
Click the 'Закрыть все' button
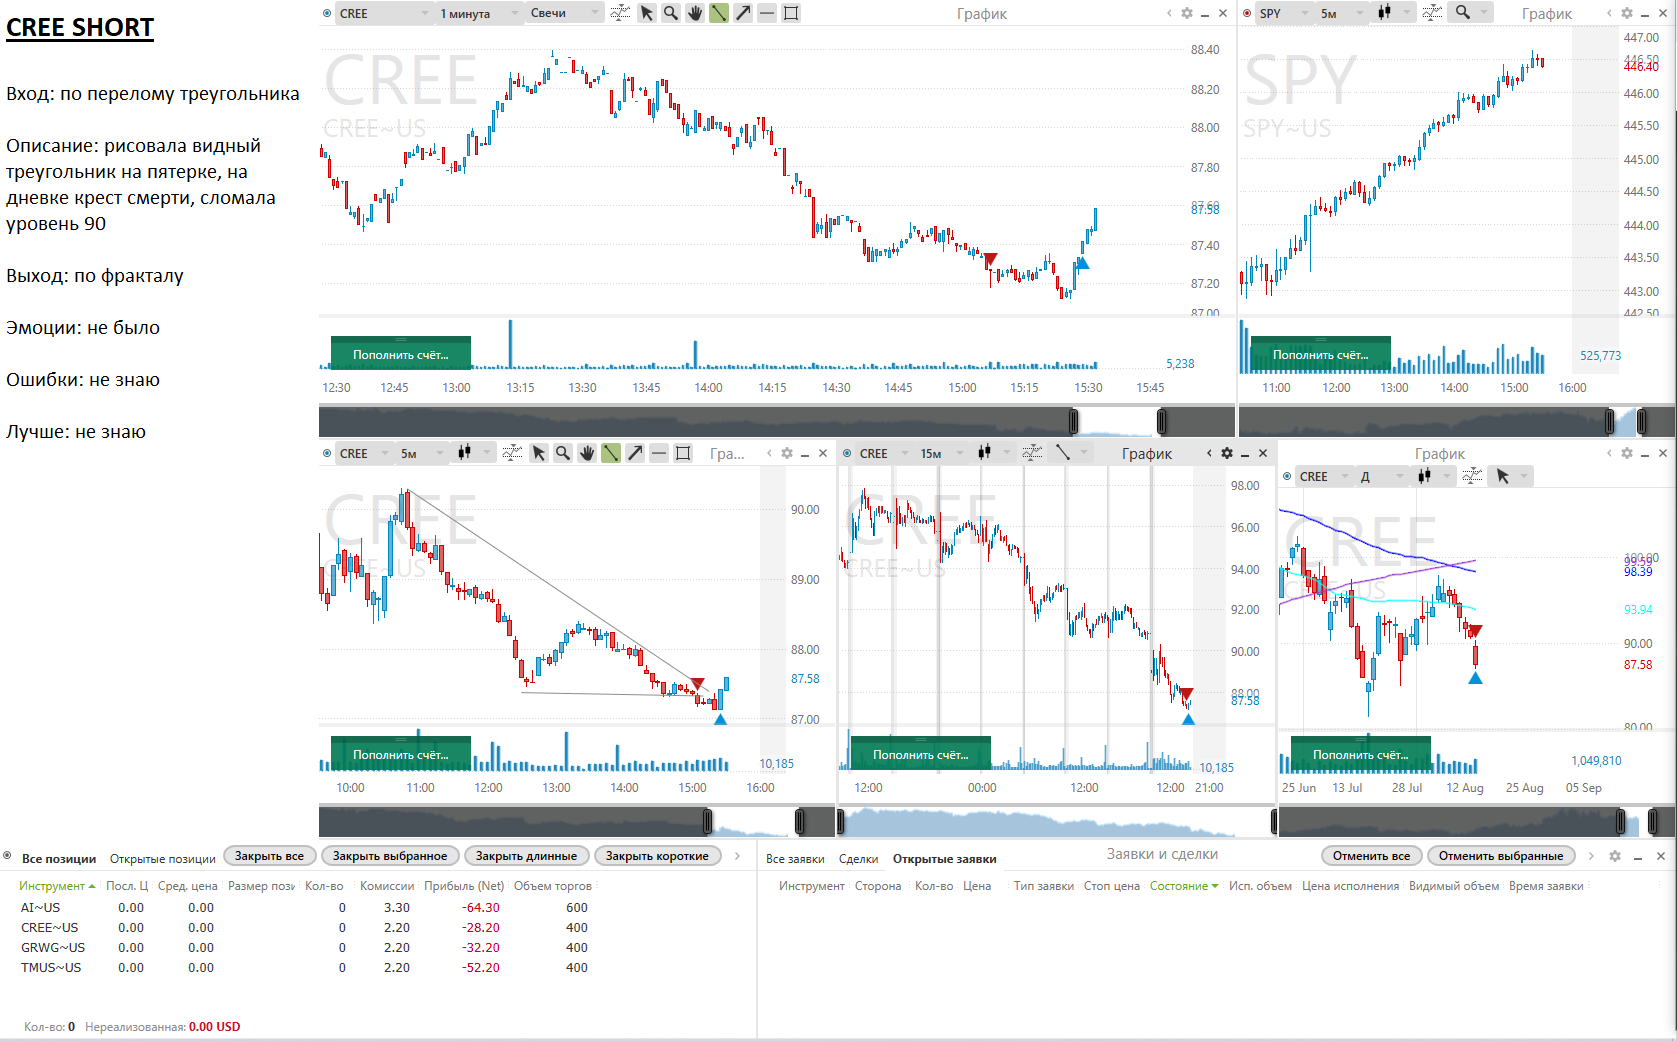tap(269, 856)
